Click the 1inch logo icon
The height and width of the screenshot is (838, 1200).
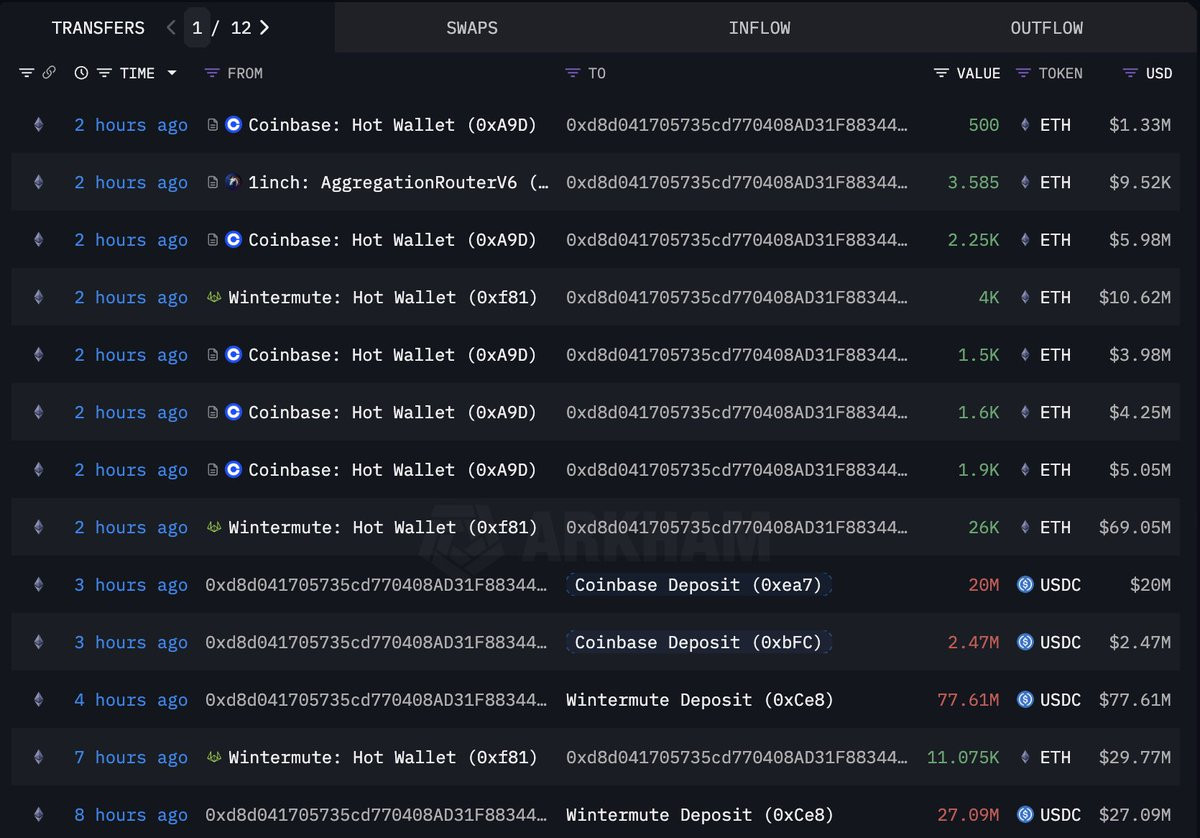click(x=234, y=182)
